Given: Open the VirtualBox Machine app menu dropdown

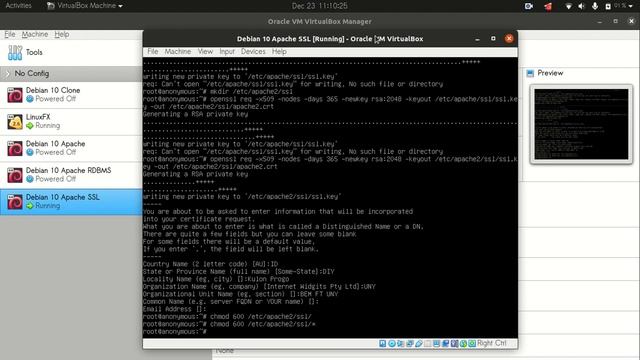Looking at the screenshot, I should (85, 6).
